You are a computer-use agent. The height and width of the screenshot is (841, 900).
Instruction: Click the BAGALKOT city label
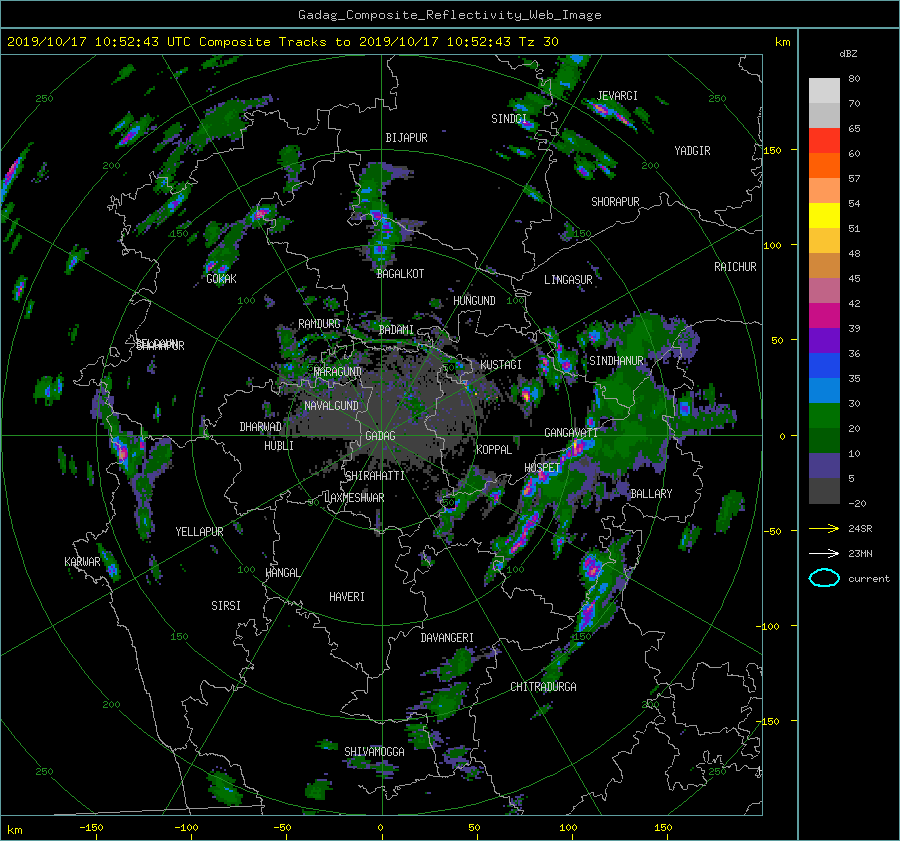pyautogui.click(x=400, y=274)
